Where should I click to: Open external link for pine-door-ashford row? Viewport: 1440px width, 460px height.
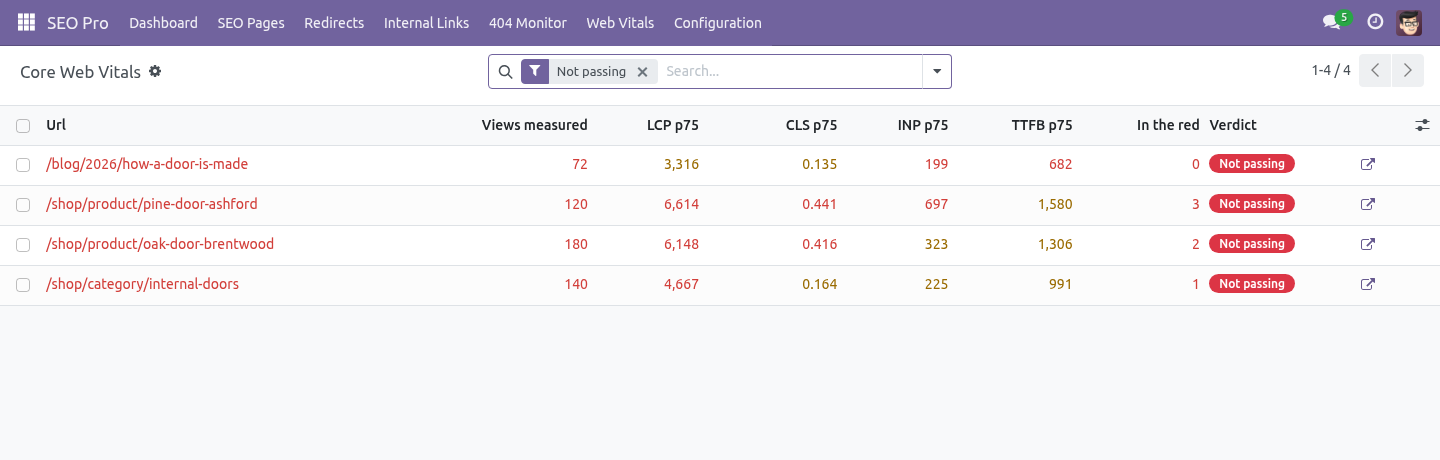click(1368, 204)
